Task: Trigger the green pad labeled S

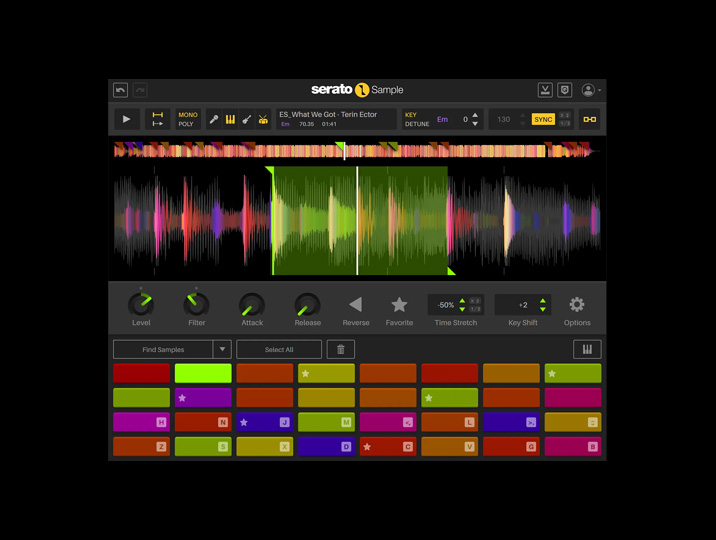Action: point(203,446)
